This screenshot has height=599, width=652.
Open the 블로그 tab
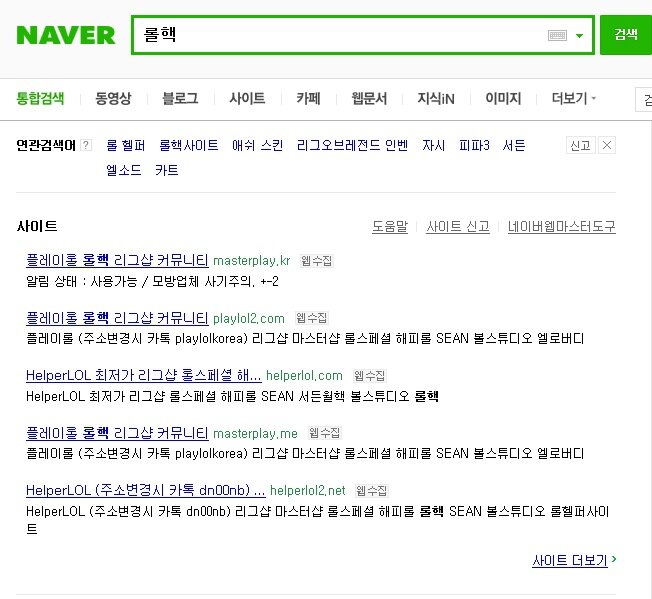pyautogui.click(x=180, y=99)
